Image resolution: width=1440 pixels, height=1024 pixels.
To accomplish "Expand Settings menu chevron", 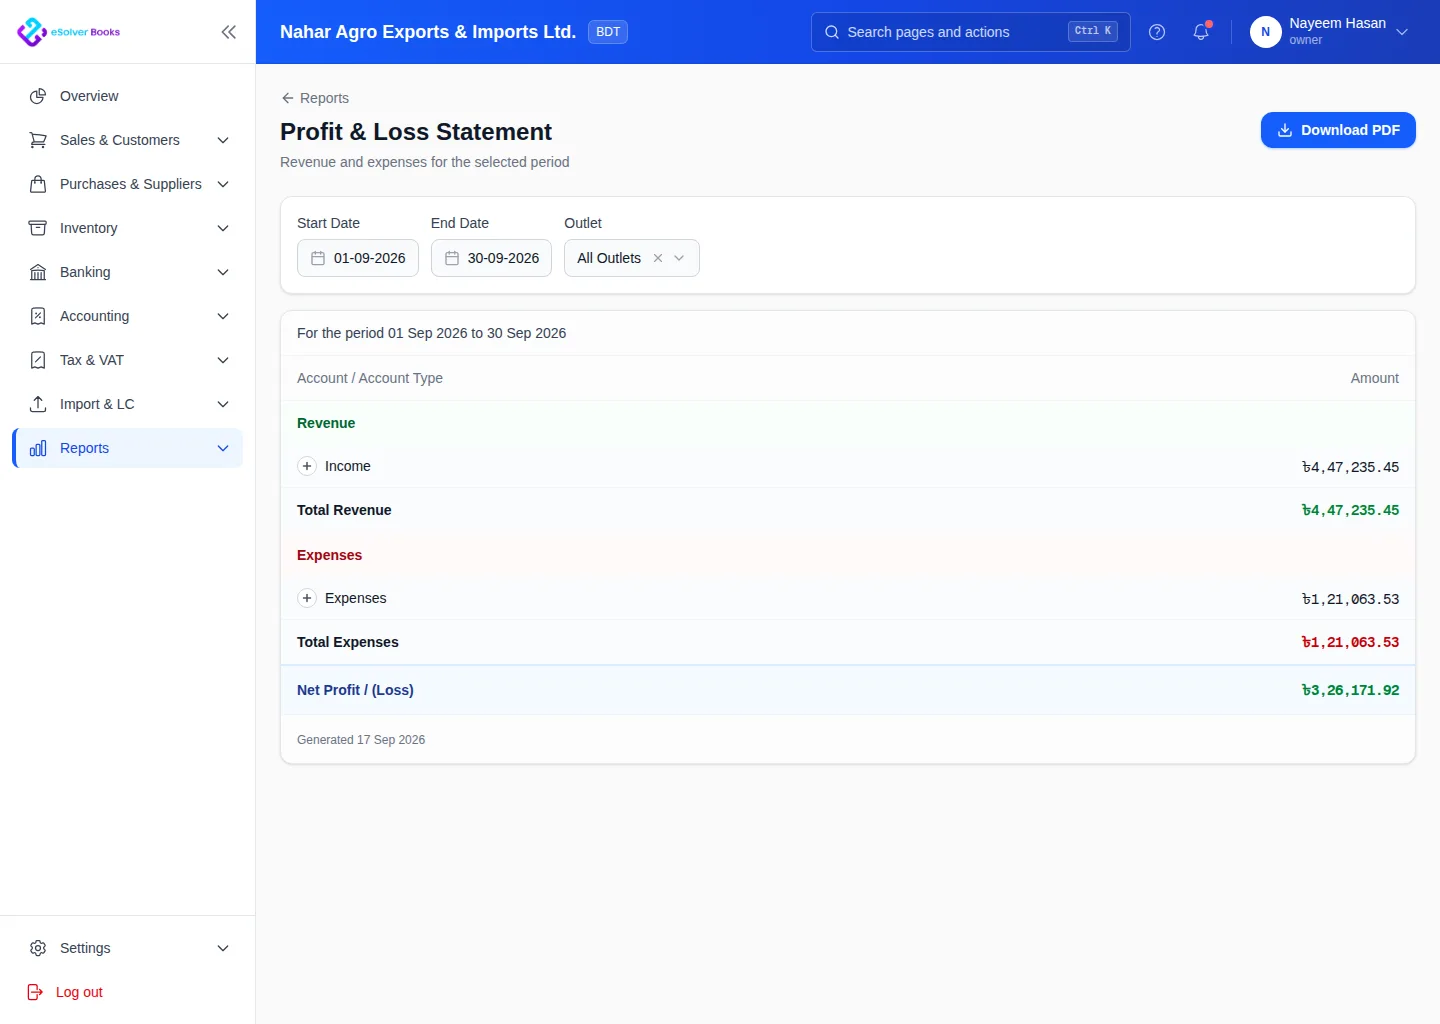I will pos(223,948).
